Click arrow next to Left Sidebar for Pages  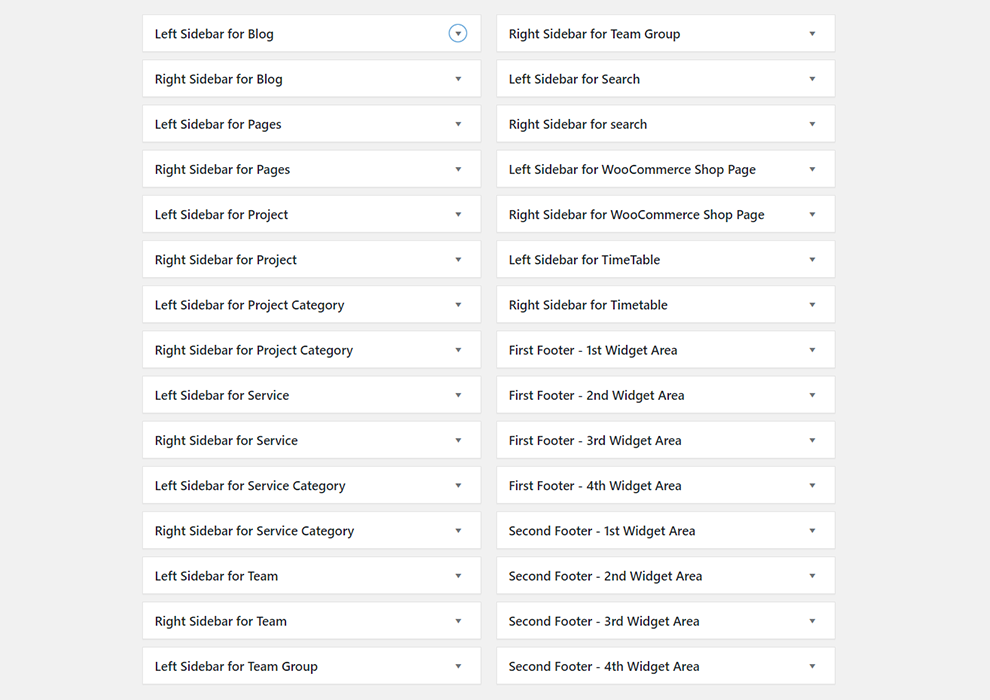pos(458,124)
